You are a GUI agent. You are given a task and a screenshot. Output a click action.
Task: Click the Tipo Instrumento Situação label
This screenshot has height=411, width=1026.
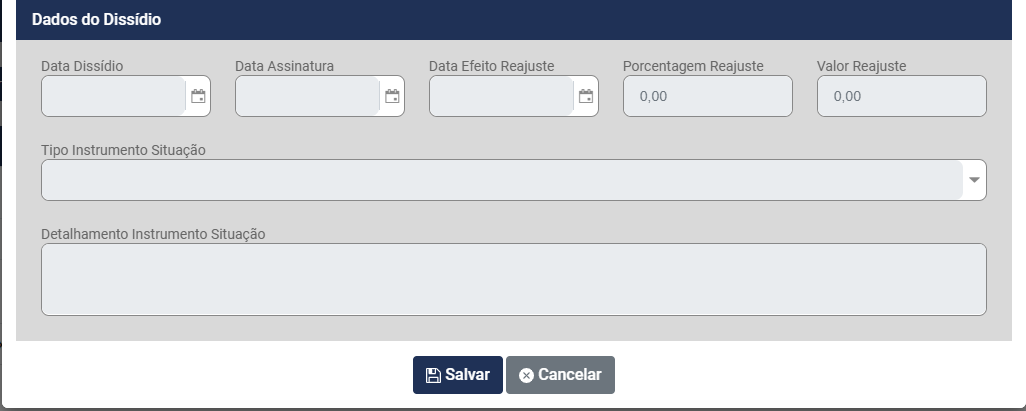click(x=123, y=150)
